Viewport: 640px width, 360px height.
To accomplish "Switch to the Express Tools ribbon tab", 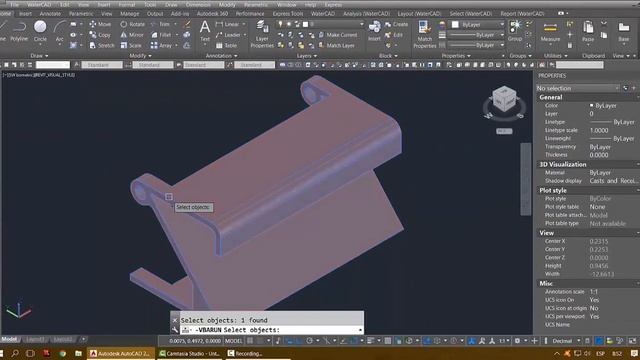I will 288,13.
